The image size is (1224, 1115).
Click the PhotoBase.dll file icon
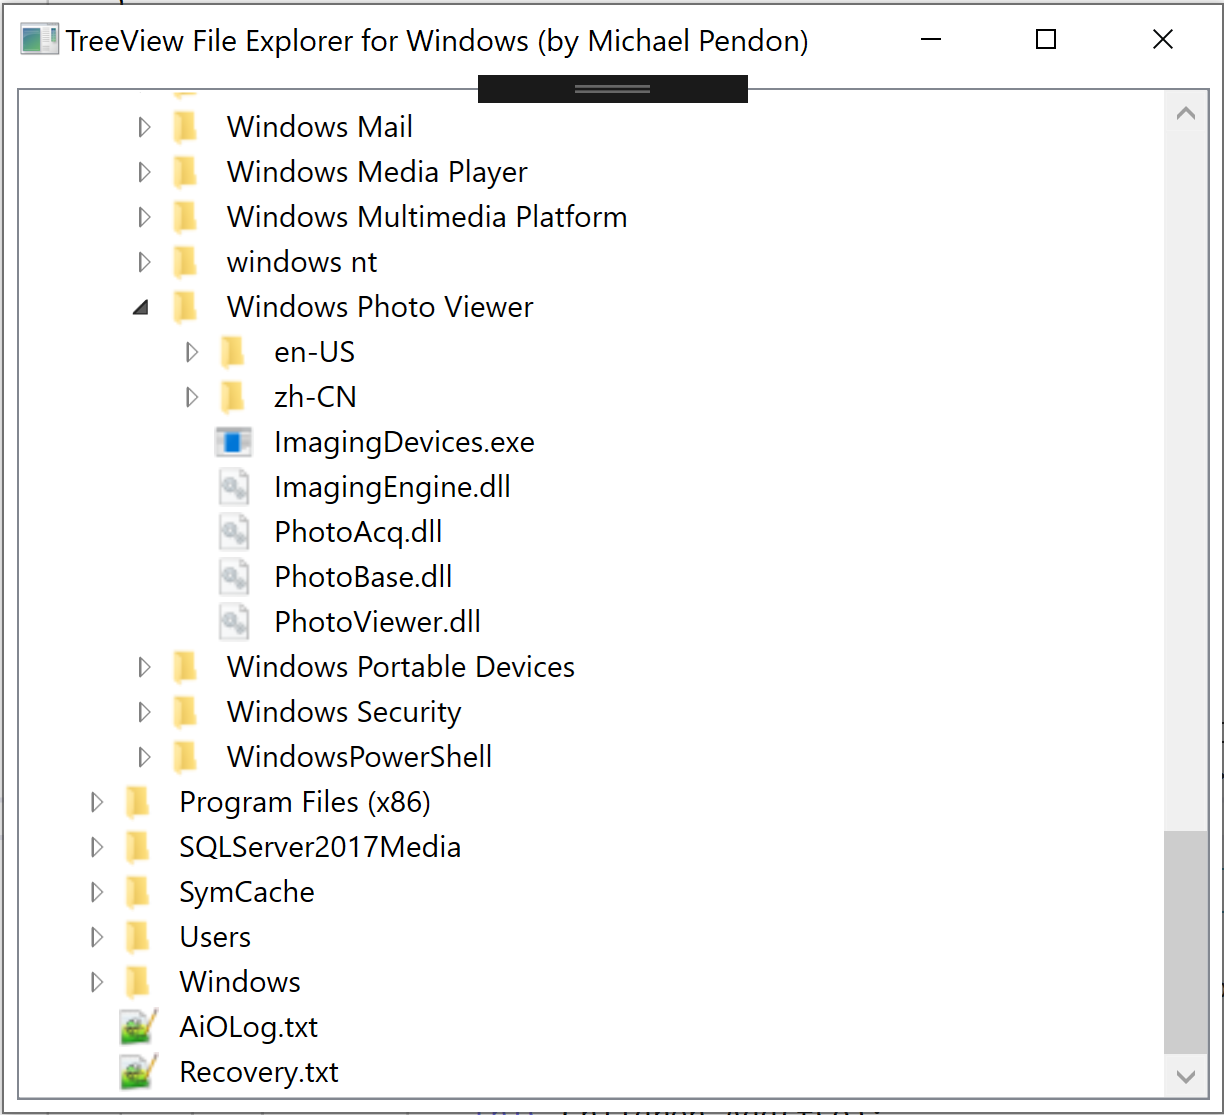point(234,576)
